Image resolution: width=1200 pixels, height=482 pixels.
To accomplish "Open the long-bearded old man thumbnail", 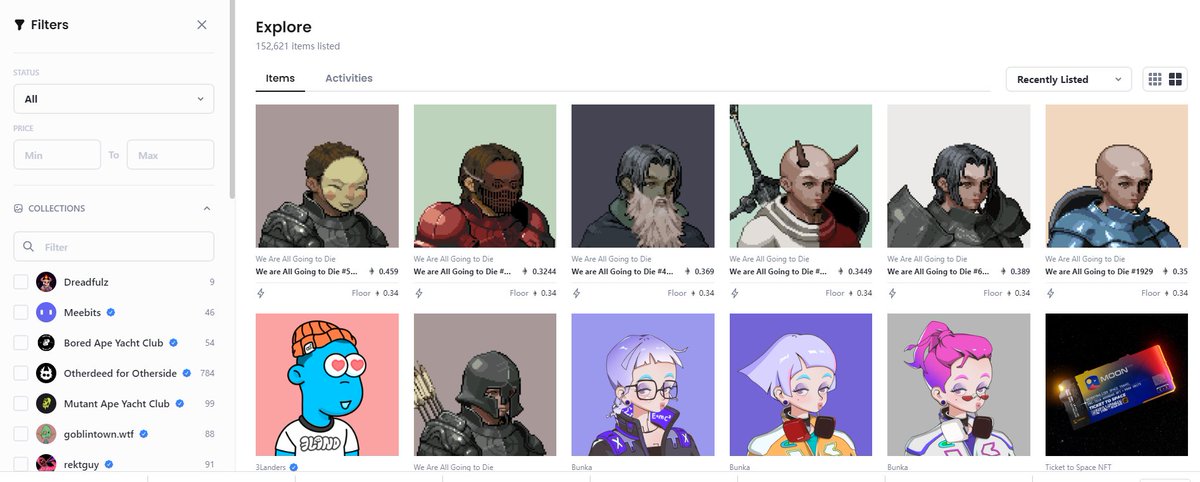I will [643, 175].
